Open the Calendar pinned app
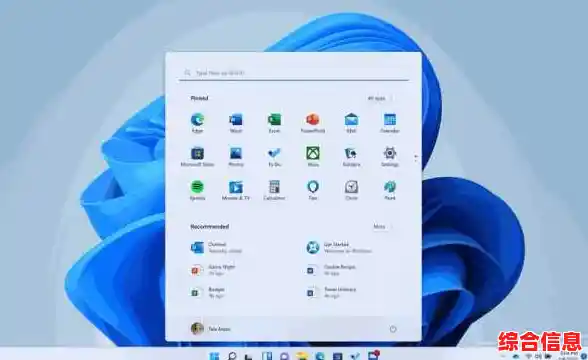Viewport: 588px width, 360px height. pyautogui.click(x=390, y=123)
